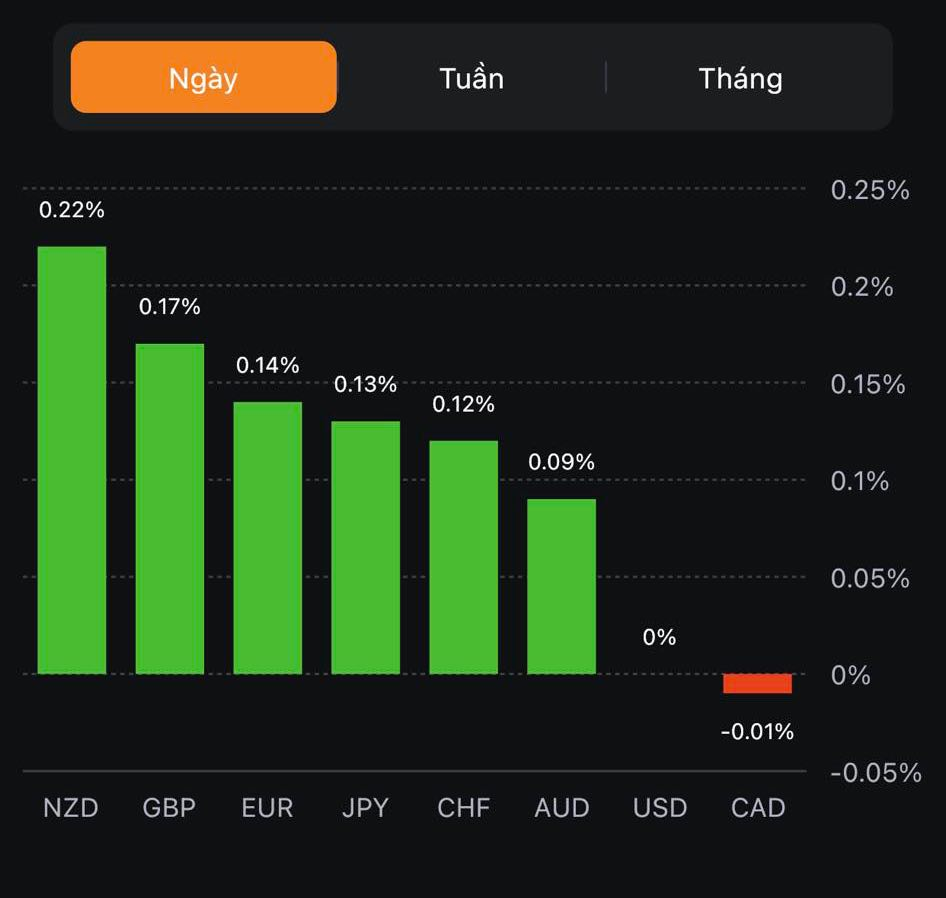946x898 pixels.
Task: Tap the GBP green bar
Action: click(170, 509)
